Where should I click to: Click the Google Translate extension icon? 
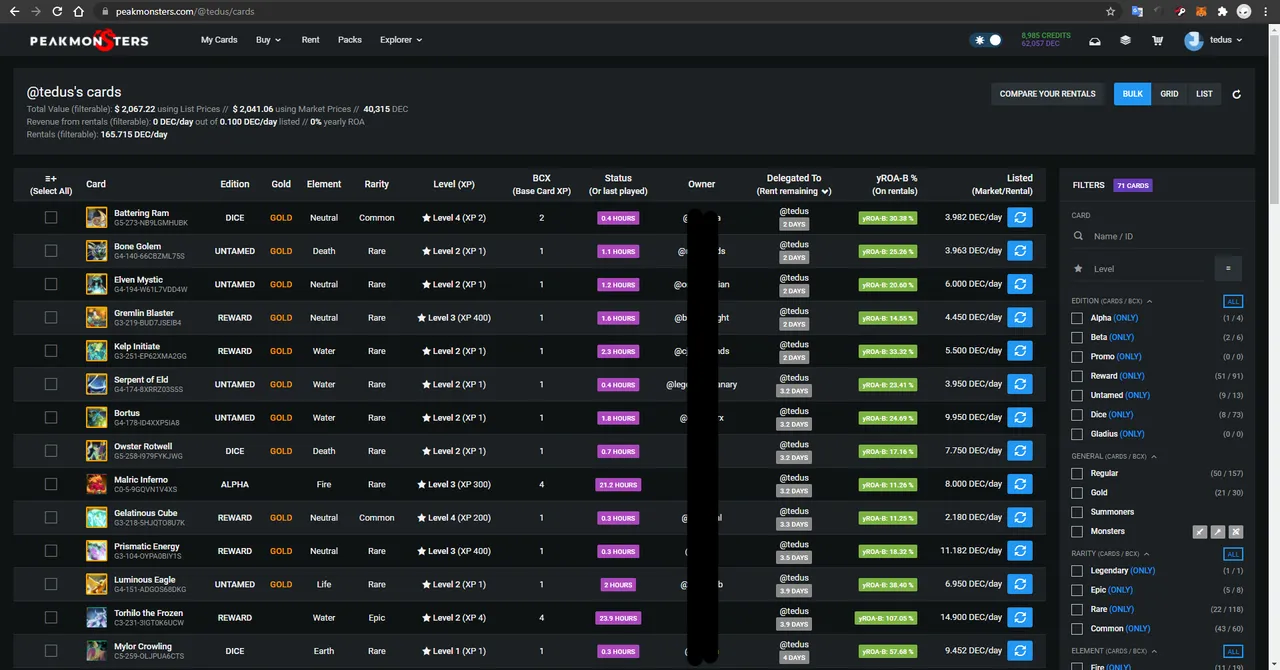pyautogui.click(x=1137, y=12)
